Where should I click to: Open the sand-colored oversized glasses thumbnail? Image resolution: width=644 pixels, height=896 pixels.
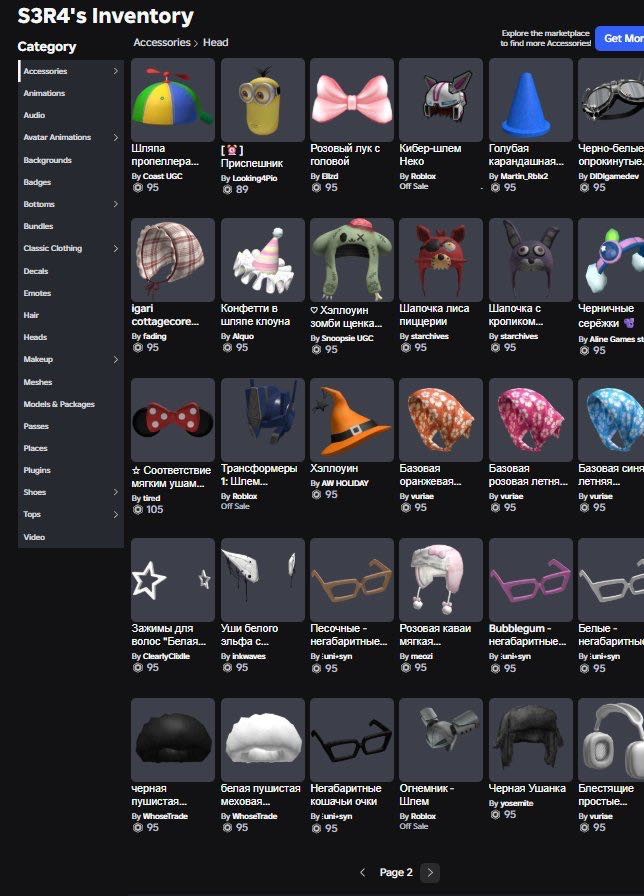point(351,579)
